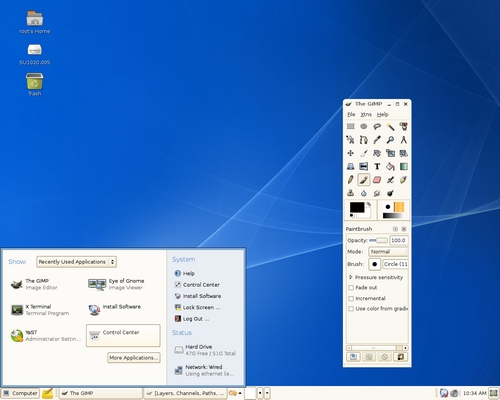Launch The GIMP from recent applications
This screenshot has width=500, height=400.
click(34, 284)
